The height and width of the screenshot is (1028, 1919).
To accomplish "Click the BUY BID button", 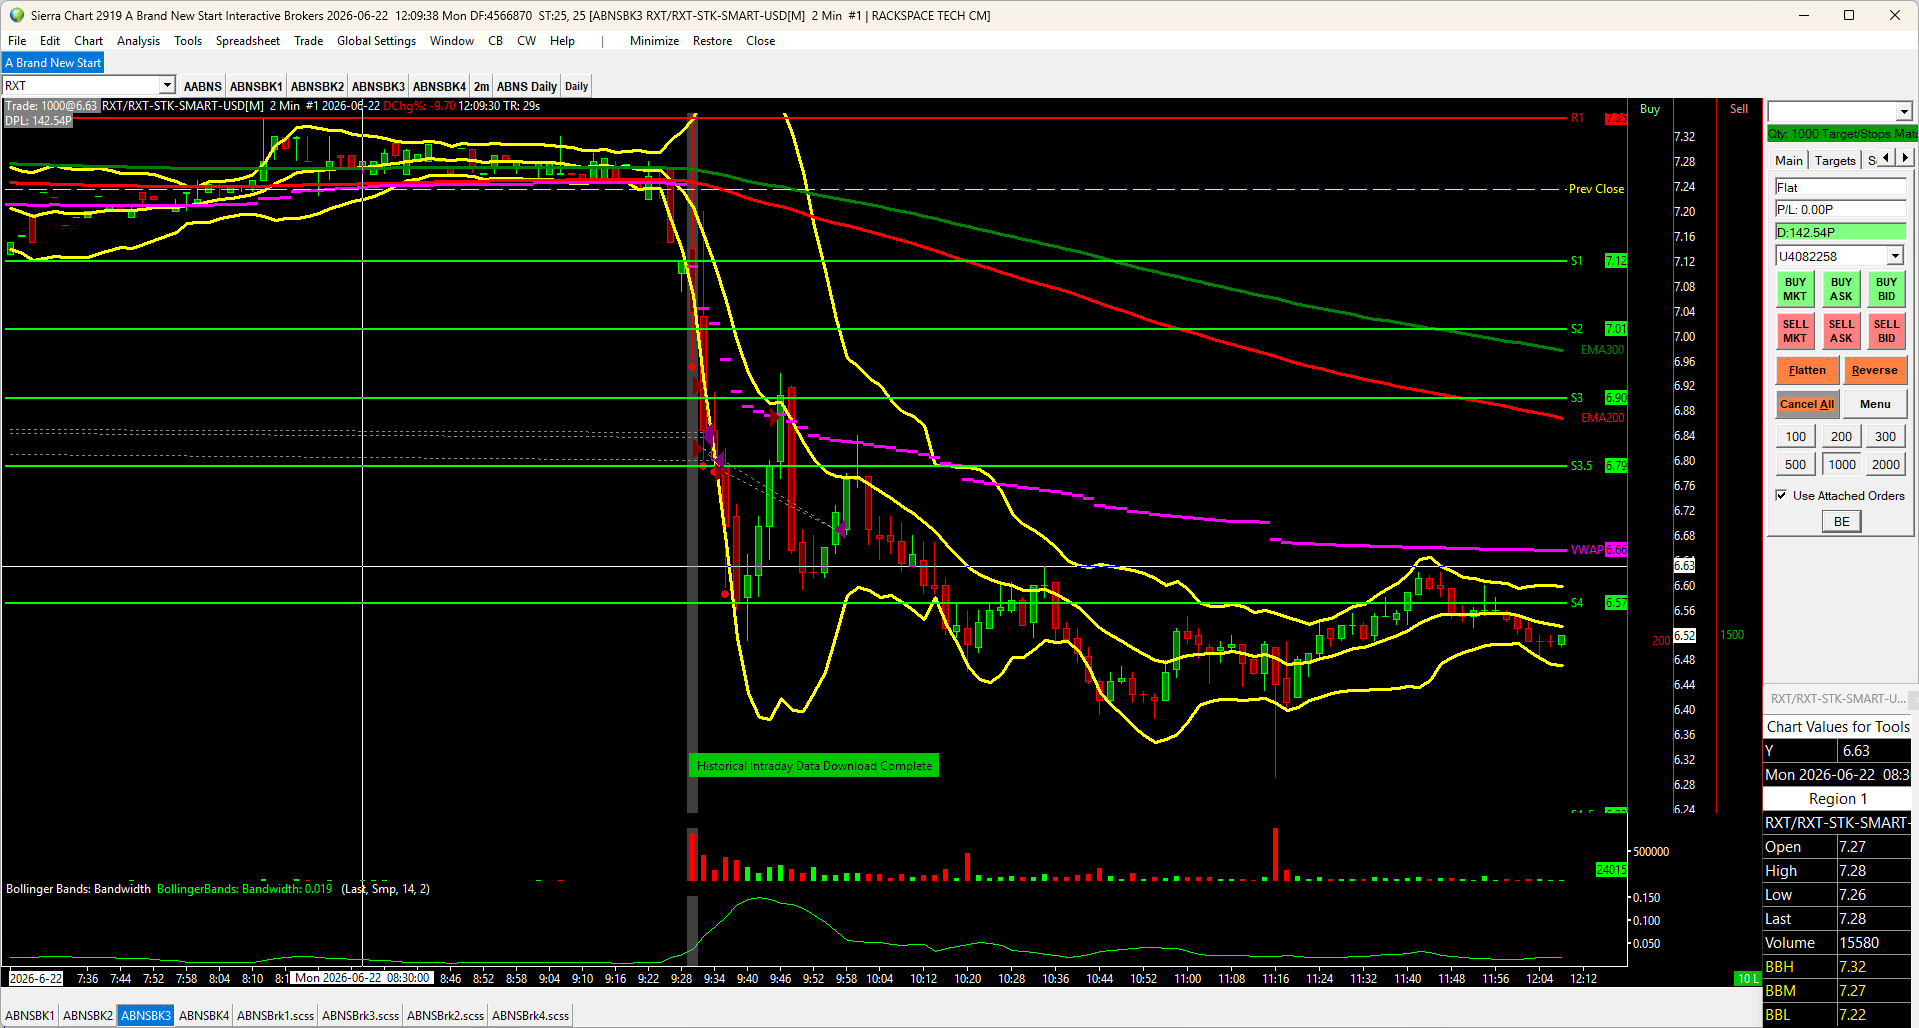I will point(1886,289).
